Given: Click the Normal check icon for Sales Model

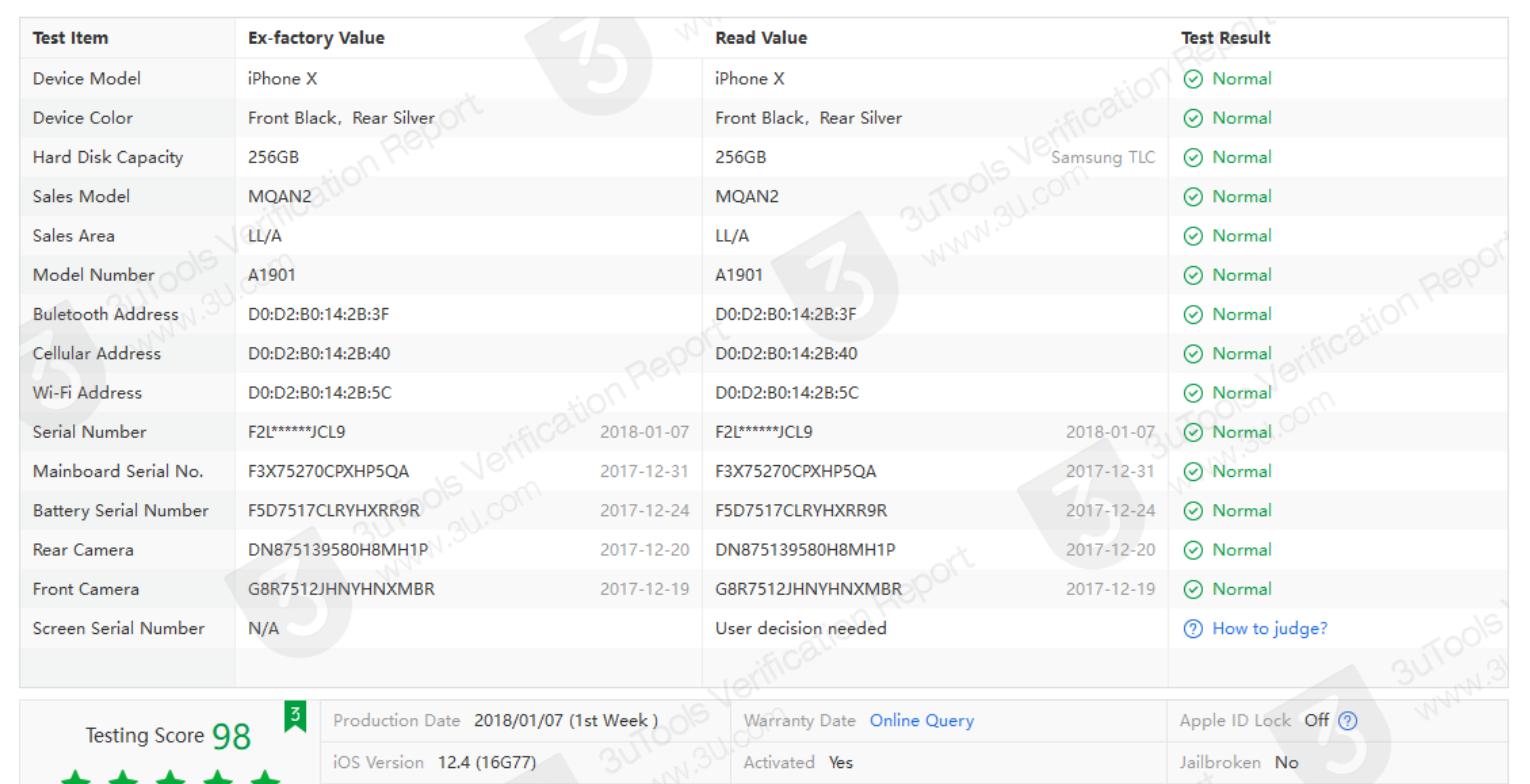Looking at the screenshot, I should [x=1192, y=197].
